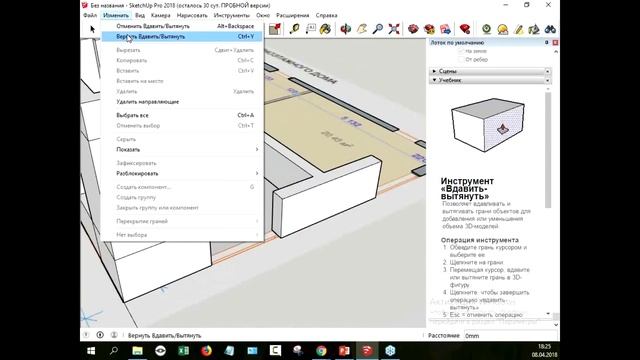Open the 'Справка' menu
Screen dimensions: 640x360
[x=327, y=15]
